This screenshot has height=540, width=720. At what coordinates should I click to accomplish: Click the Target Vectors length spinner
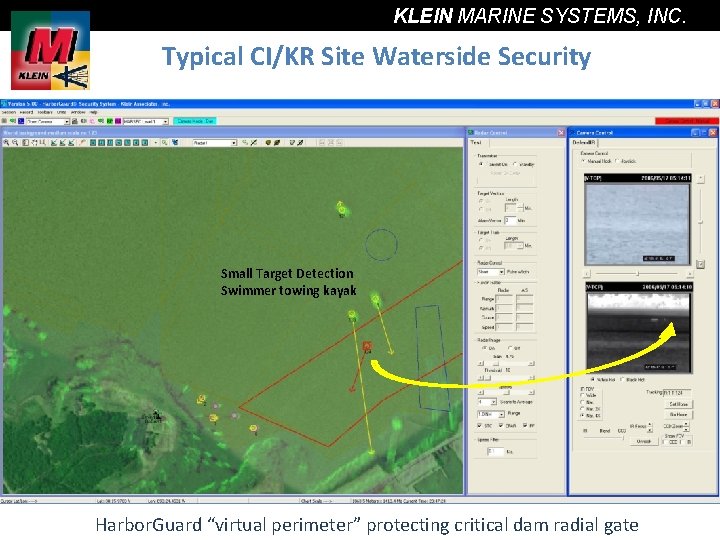520,208
